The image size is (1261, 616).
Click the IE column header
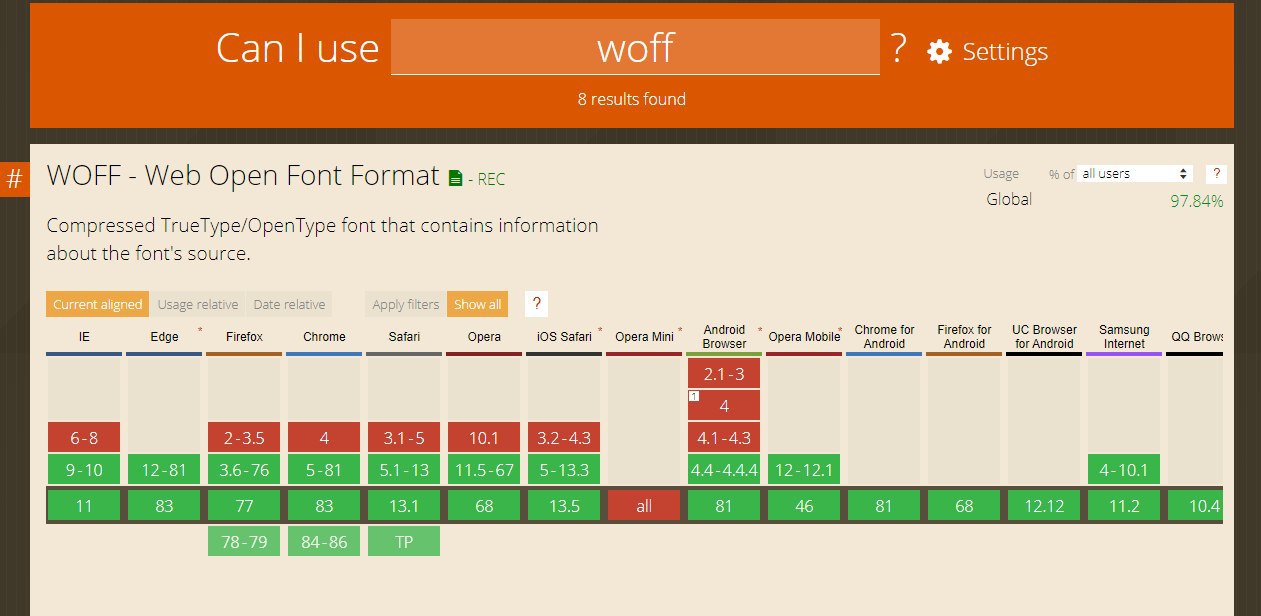tap(84, 338)
